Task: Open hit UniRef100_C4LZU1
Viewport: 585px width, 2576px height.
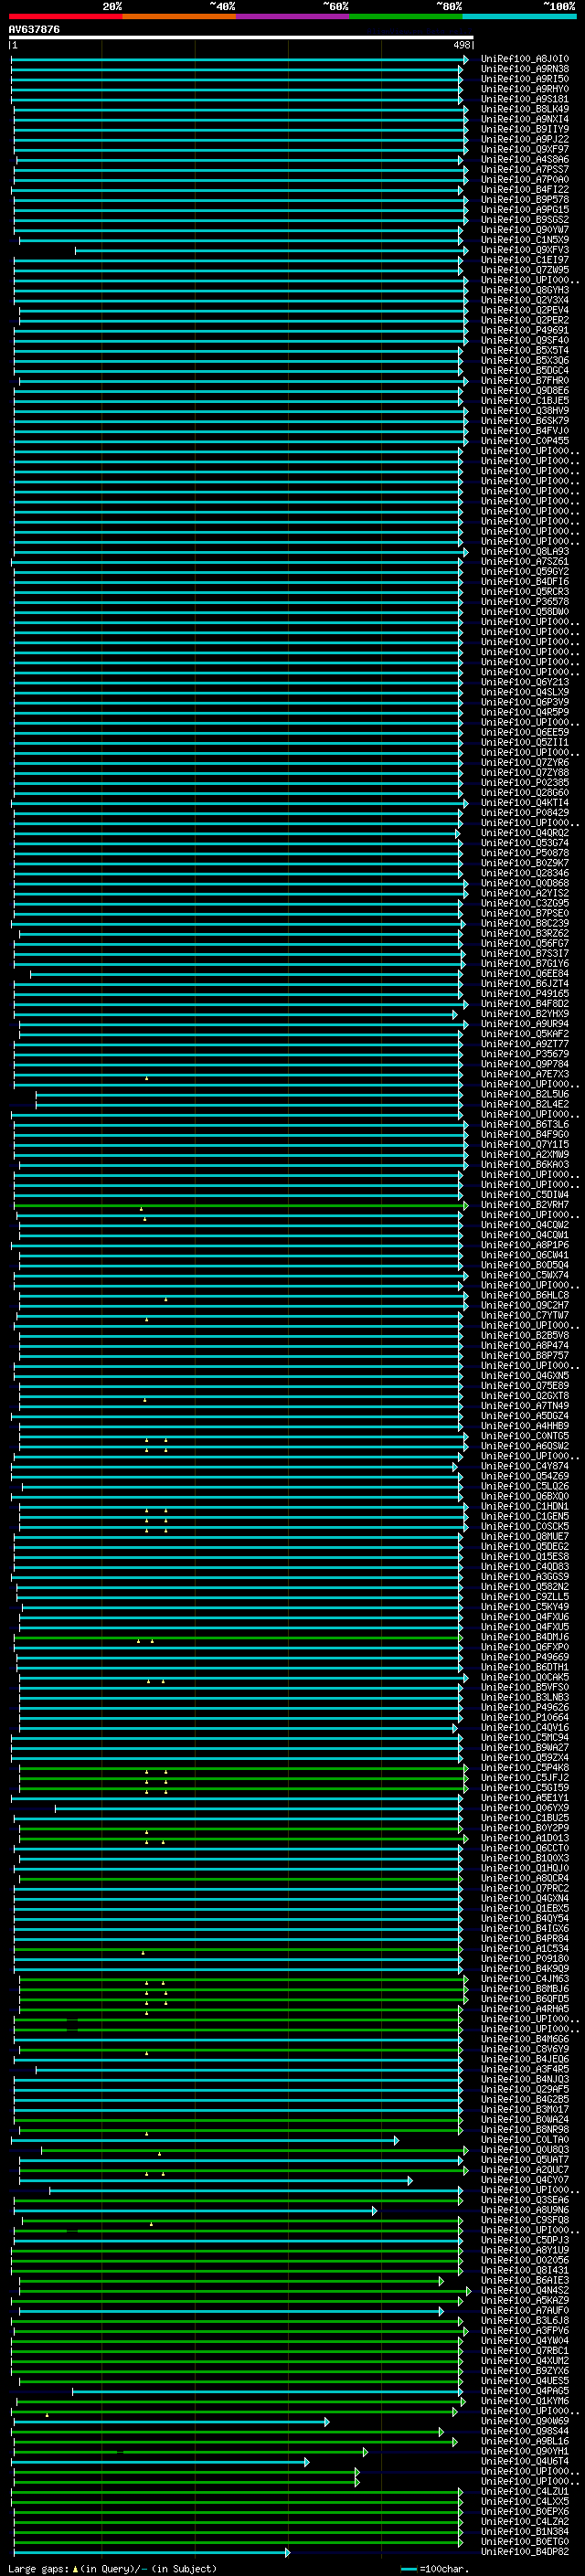Action: 525,2492
